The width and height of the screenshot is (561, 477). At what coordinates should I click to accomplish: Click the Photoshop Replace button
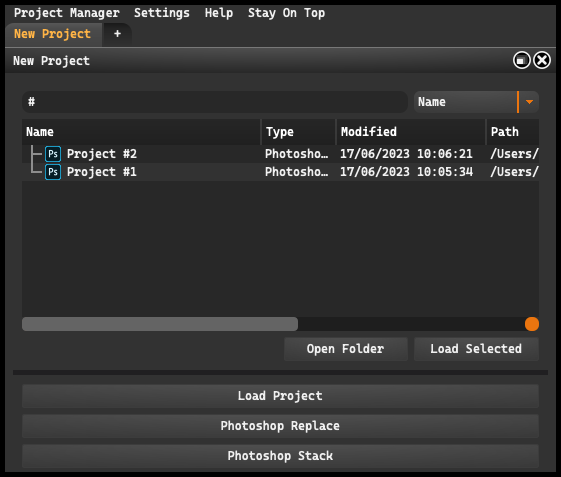pos(280,426)
